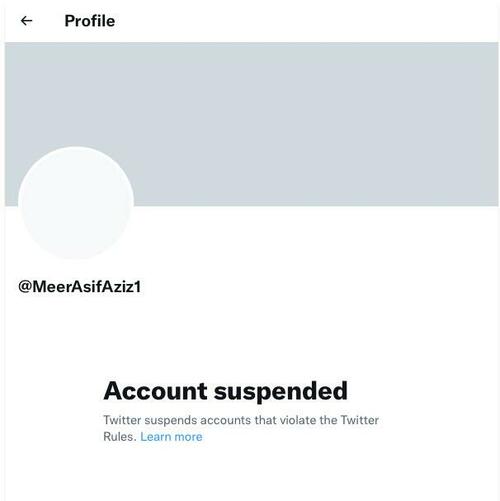The width and height of the screenshot is (500, 501).
Task: Click the word Rules before Learn more
Action: coord(120,437)
